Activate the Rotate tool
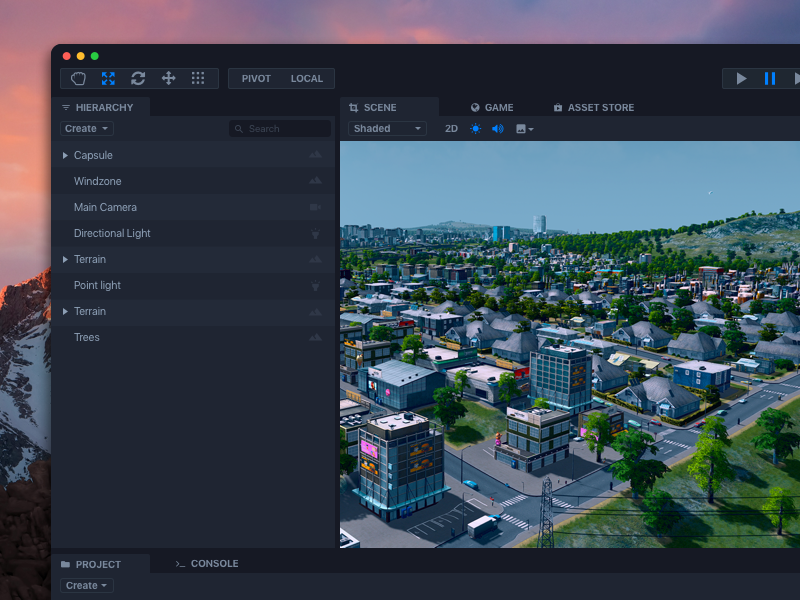The width and height of the screenshot is (800, 600). pos(138,79)
